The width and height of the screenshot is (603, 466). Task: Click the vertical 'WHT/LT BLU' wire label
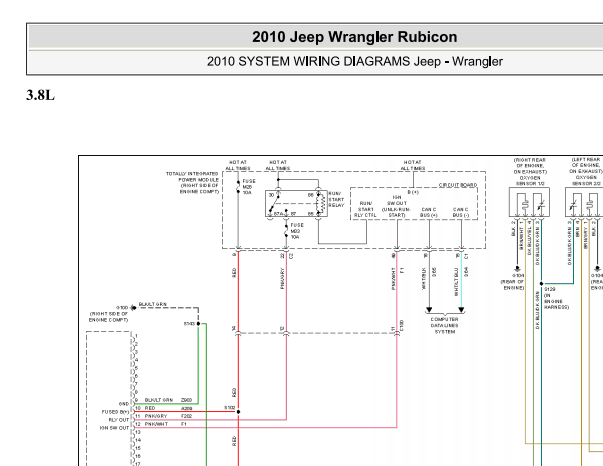(456, 282)
